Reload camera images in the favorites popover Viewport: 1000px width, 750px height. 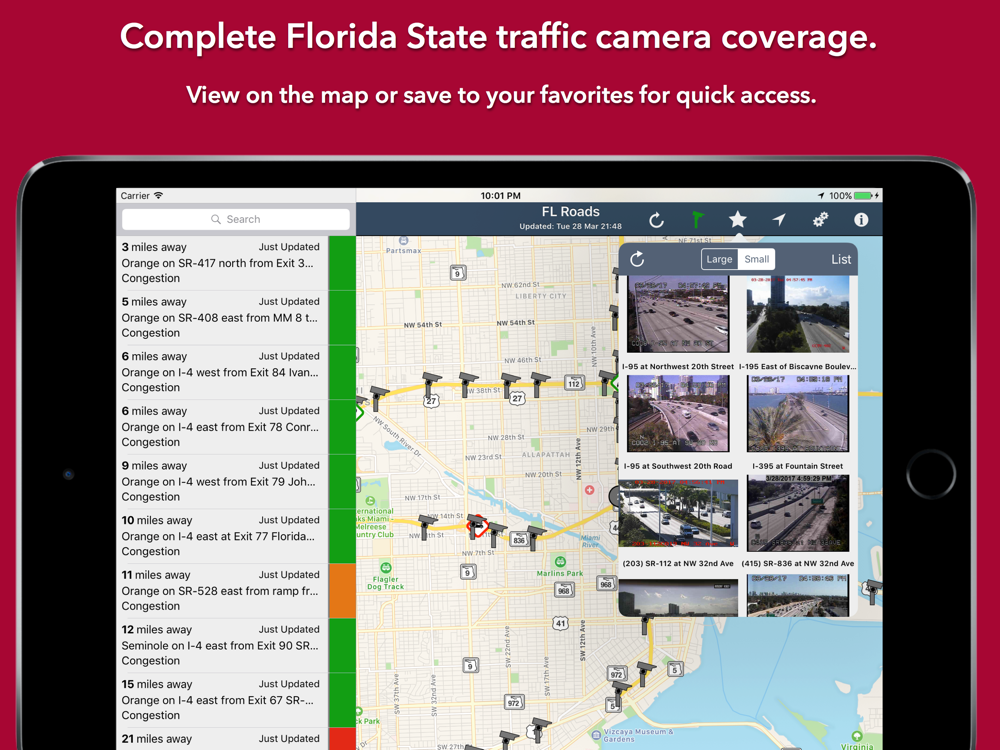tap(637, 259)
